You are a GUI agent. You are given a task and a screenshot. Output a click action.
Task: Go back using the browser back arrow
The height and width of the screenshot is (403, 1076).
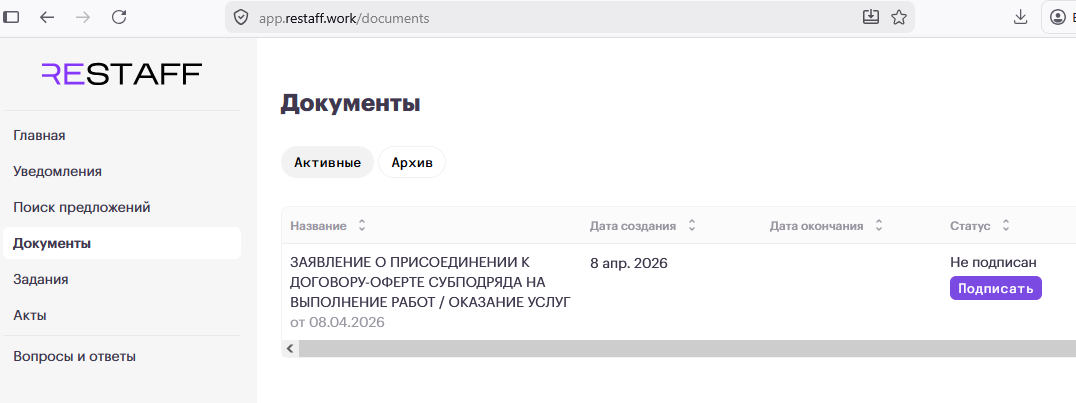click(x=47, y=17)
